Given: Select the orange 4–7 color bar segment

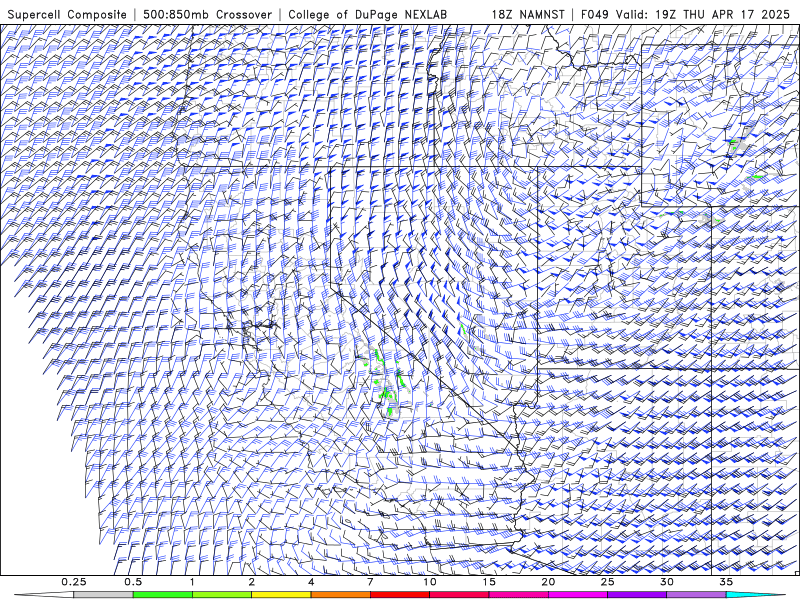Looking at the screenshot, I should (341, 595).
